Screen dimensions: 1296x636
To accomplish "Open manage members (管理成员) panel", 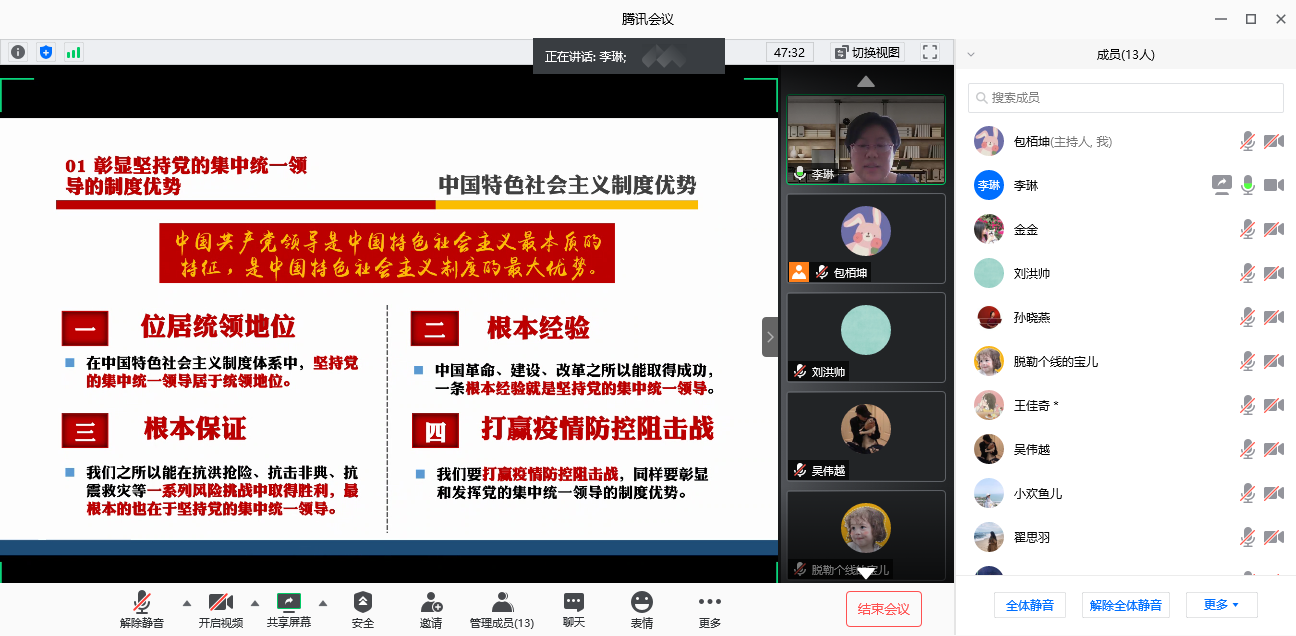I will [502, 602].
